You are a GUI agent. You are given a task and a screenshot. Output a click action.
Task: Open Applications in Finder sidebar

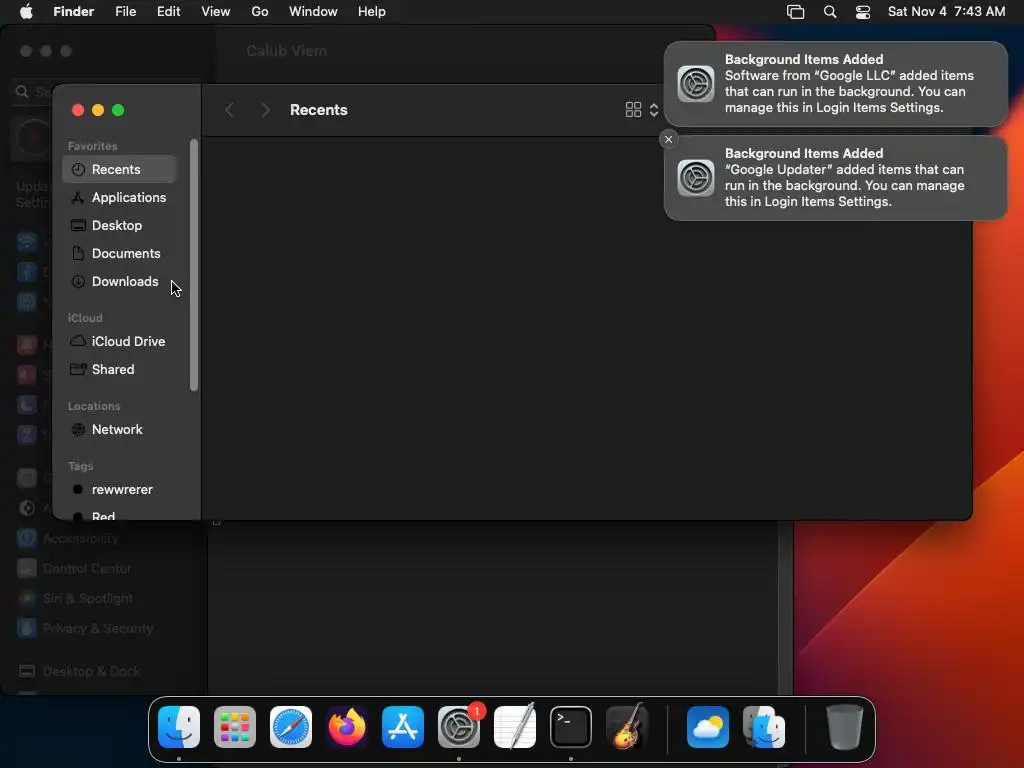[120, 197]
